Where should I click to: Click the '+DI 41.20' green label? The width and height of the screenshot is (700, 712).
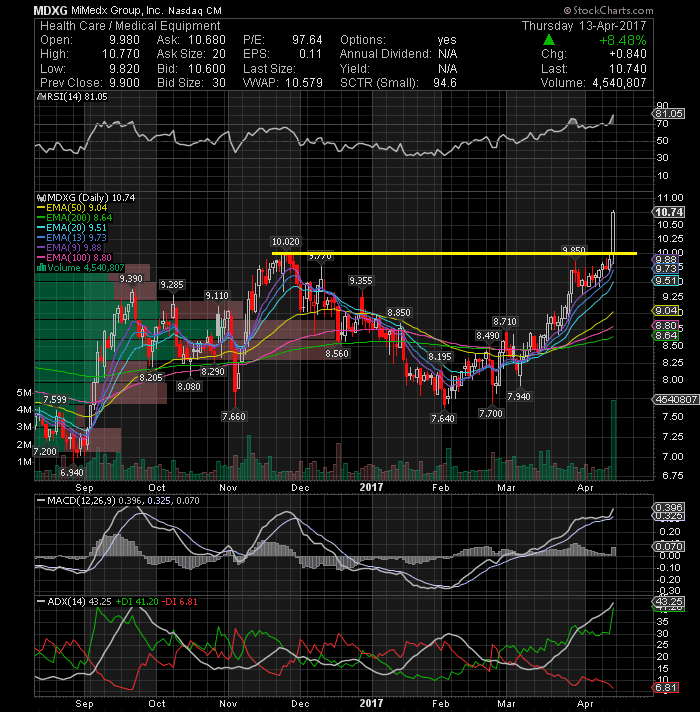137,602
